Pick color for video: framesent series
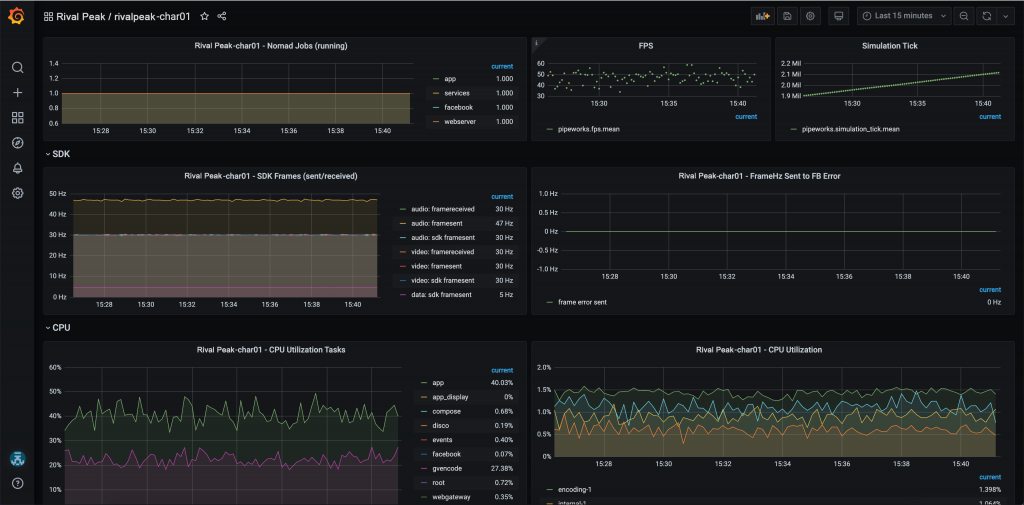Image resolution: width=1024 pixels, height=505 pixels. (402, 267)
